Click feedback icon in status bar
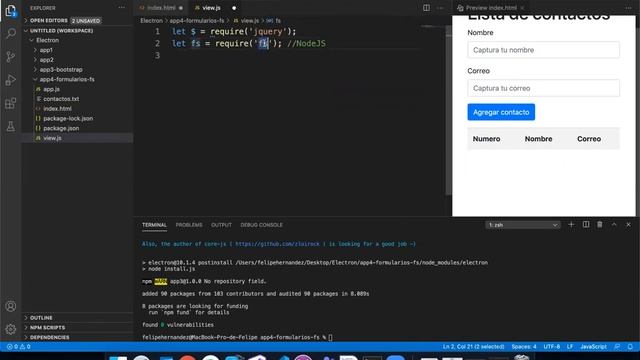 617,347
